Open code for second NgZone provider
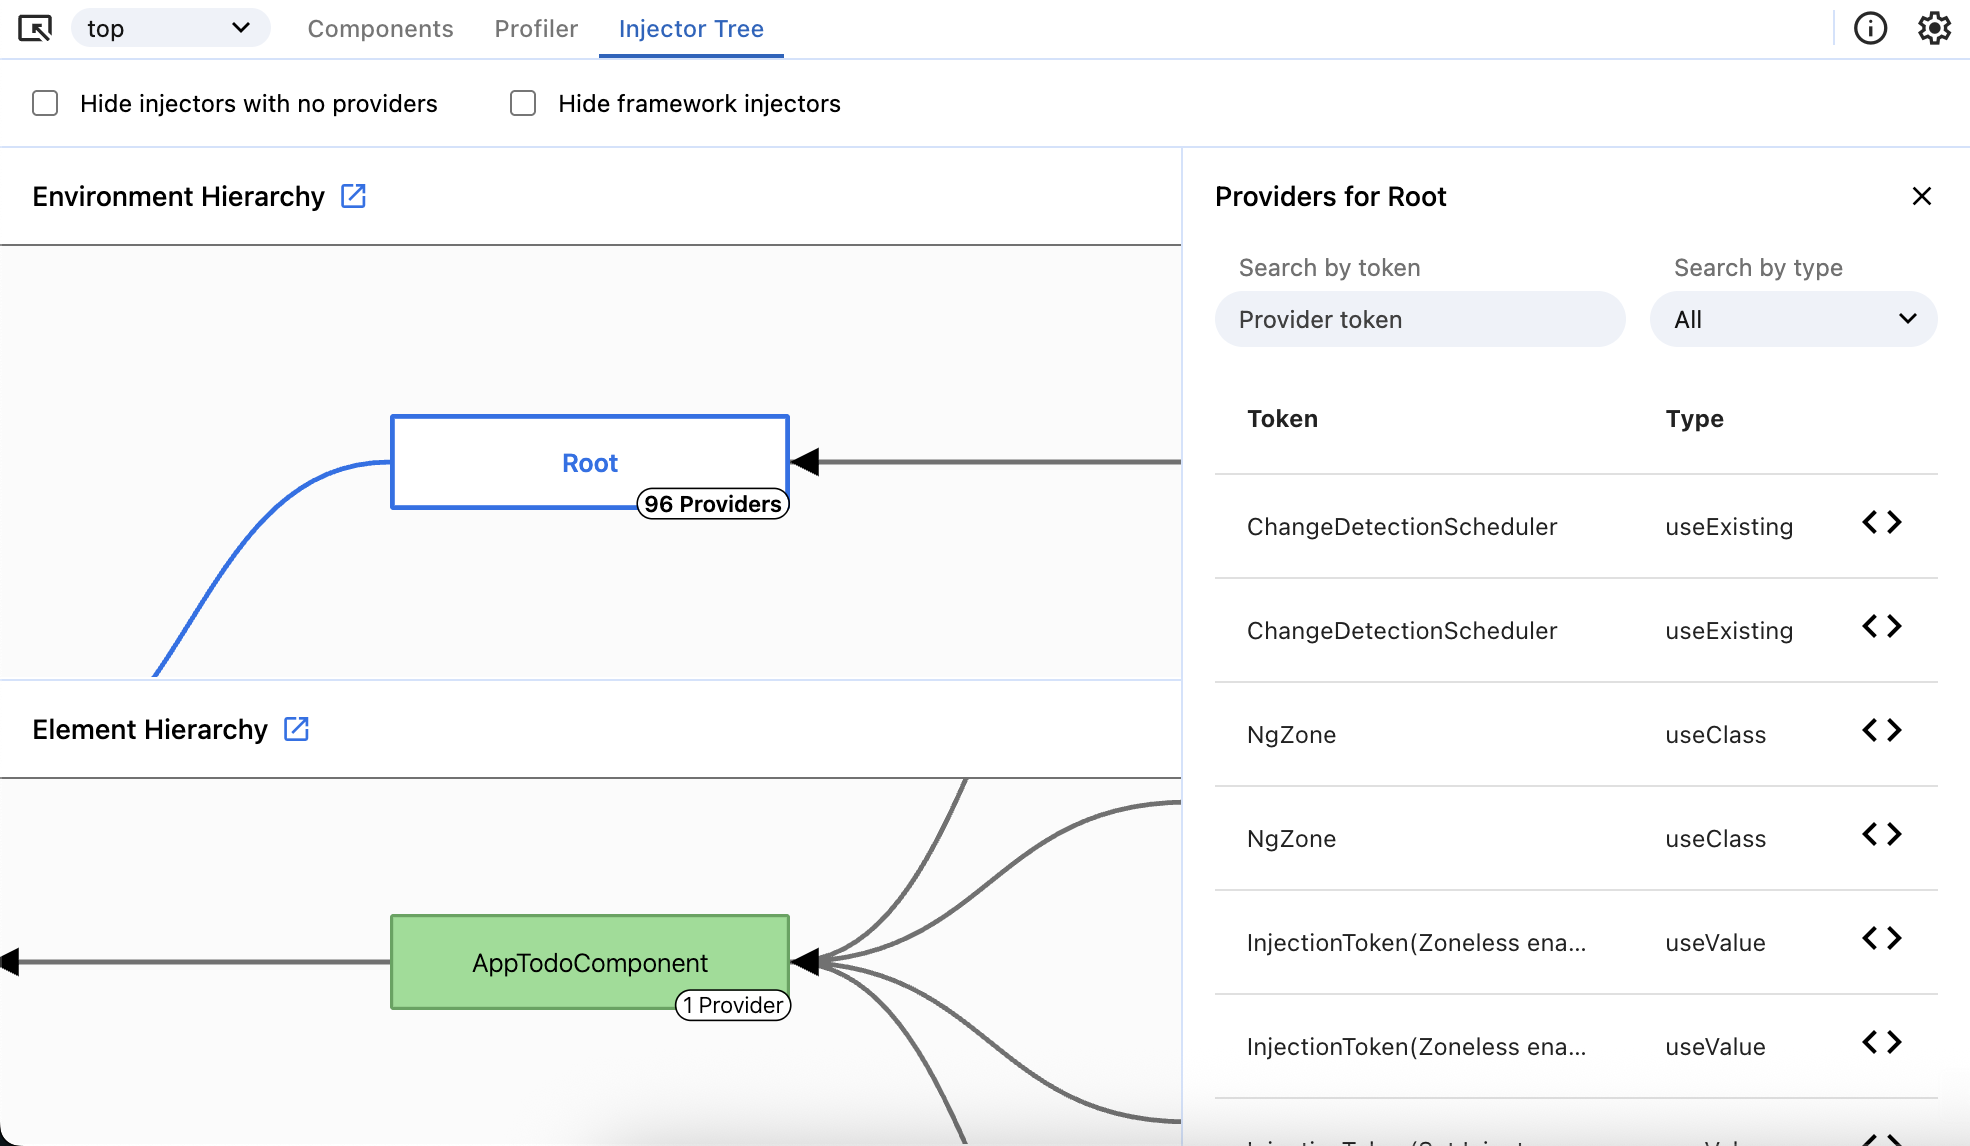Screen dimensions: 1970x1146 [1882, 834]
